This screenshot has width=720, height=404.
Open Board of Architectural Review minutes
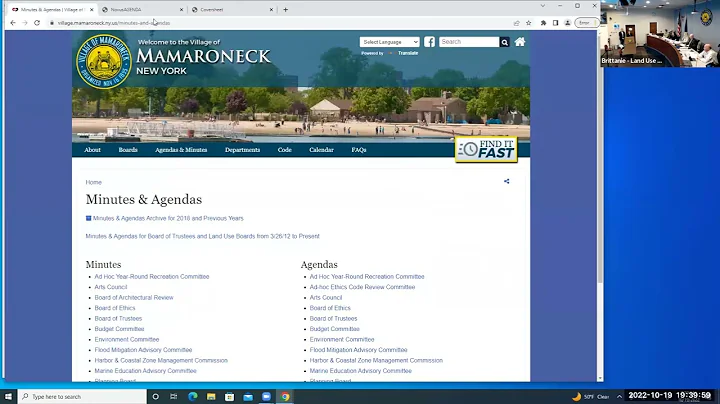point(134,297)
